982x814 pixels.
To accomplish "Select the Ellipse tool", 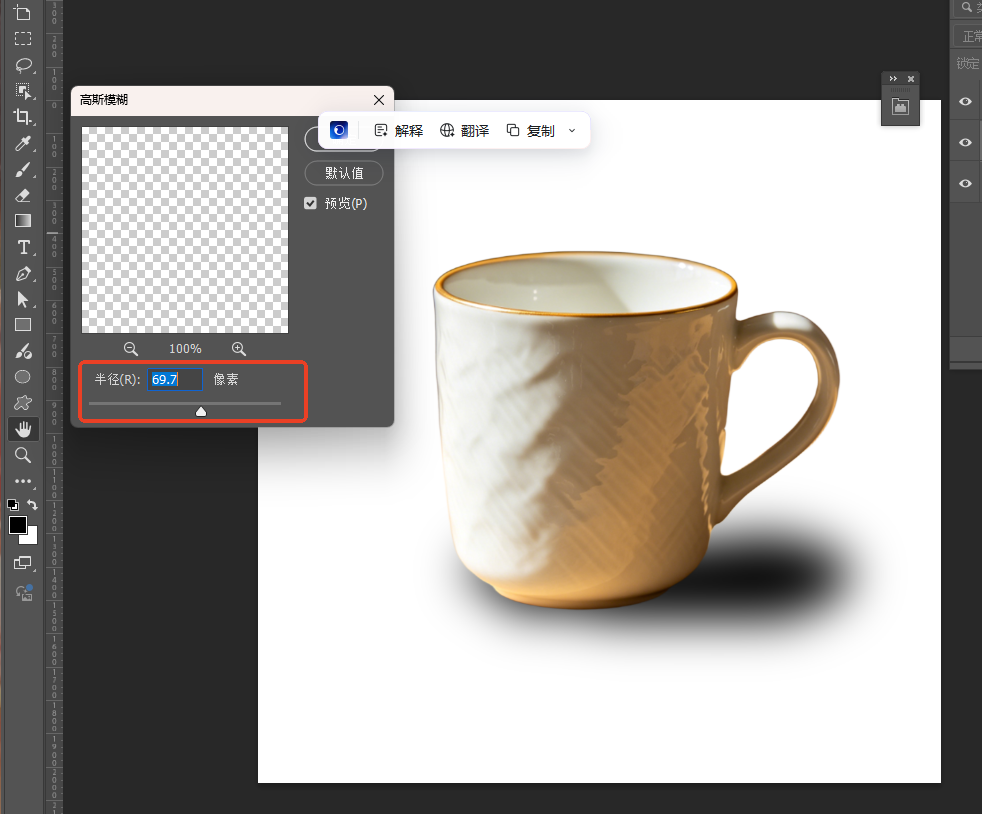I will (23, 377).
